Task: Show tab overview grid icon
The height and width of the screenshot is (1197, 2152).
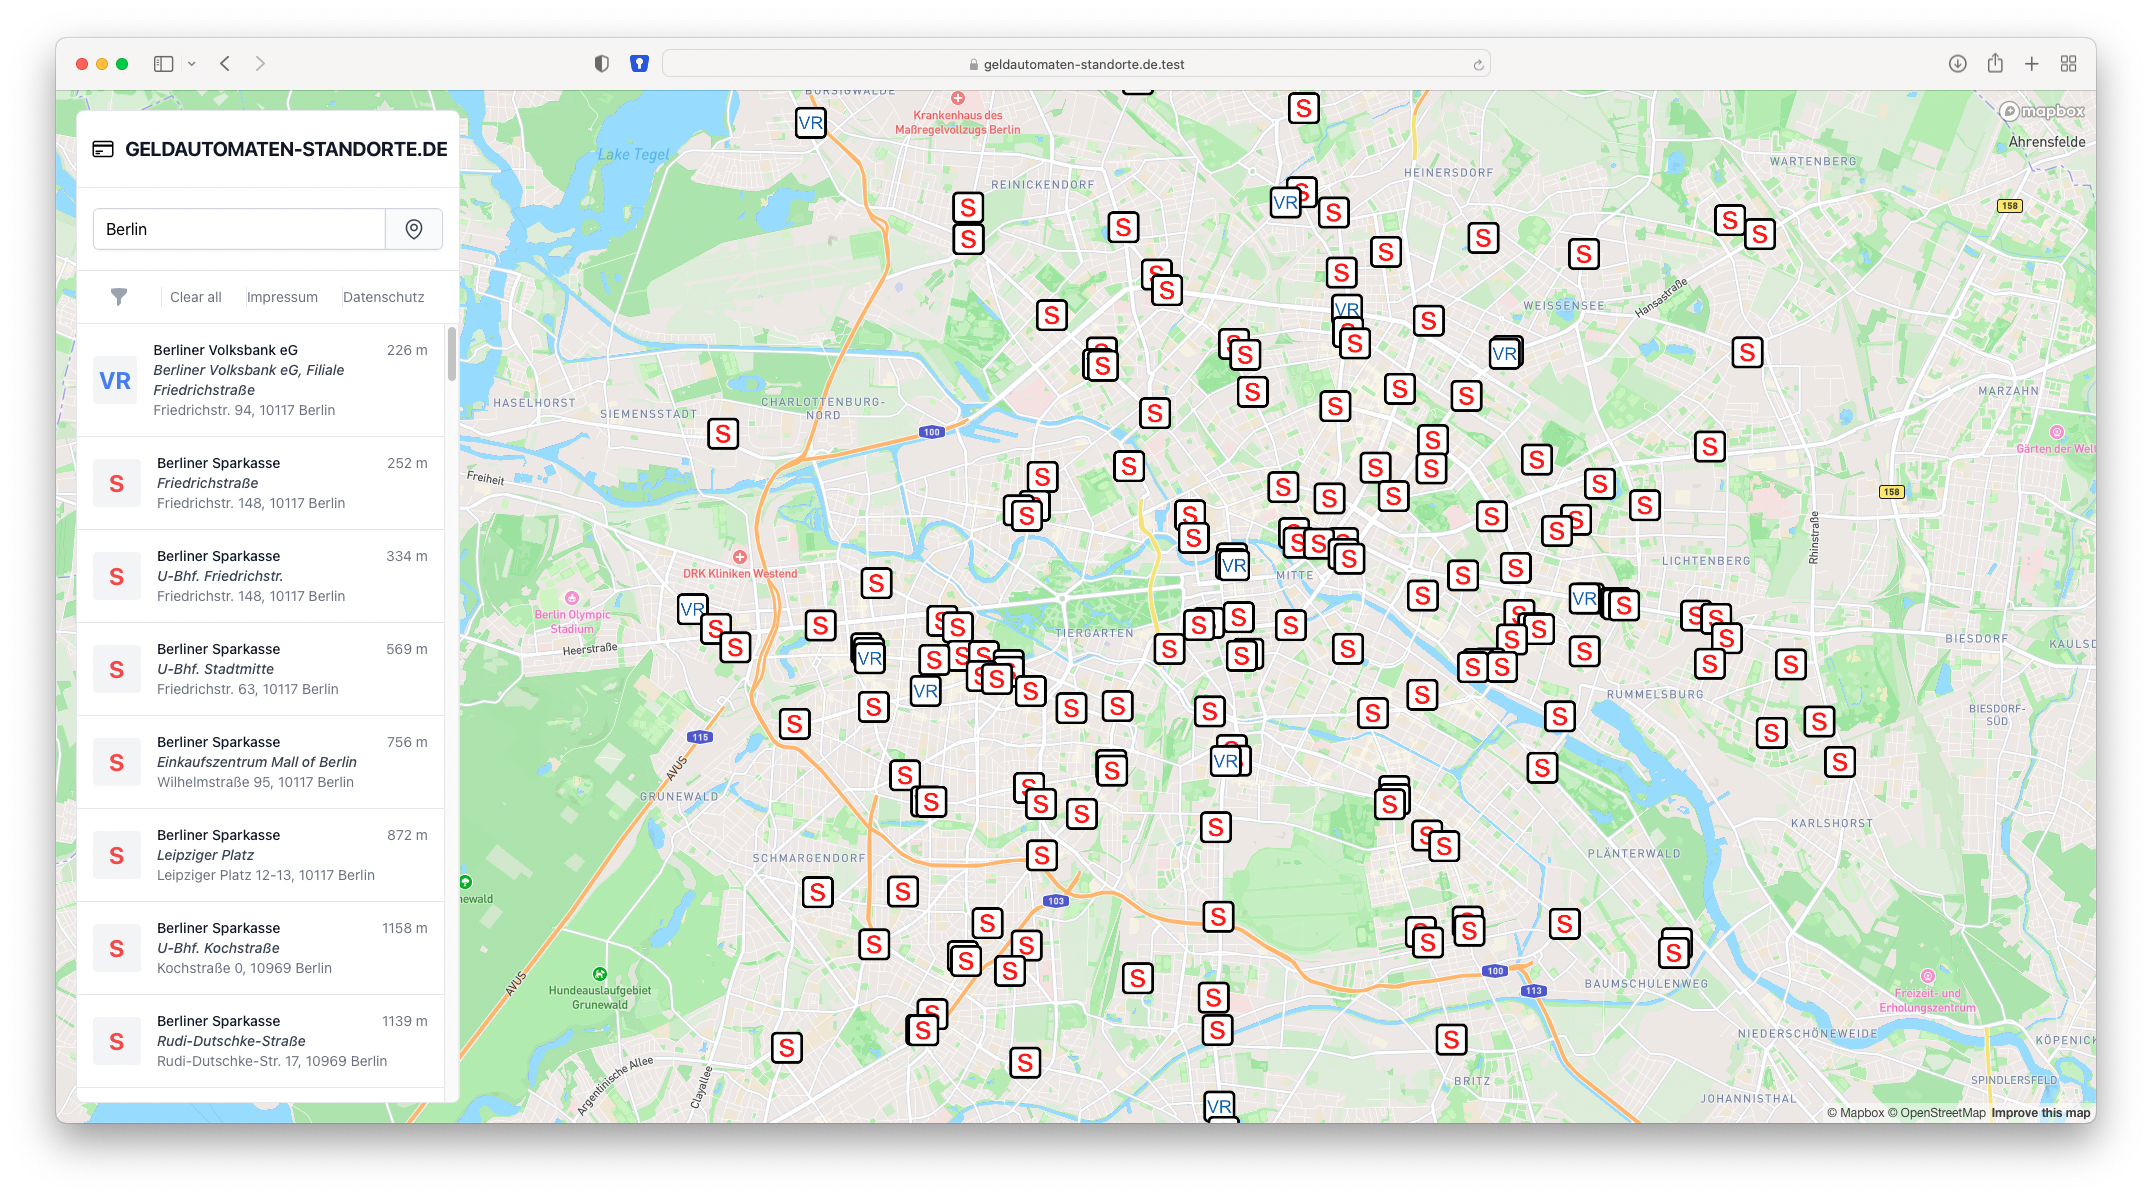Action: [x=2069, y=64]
